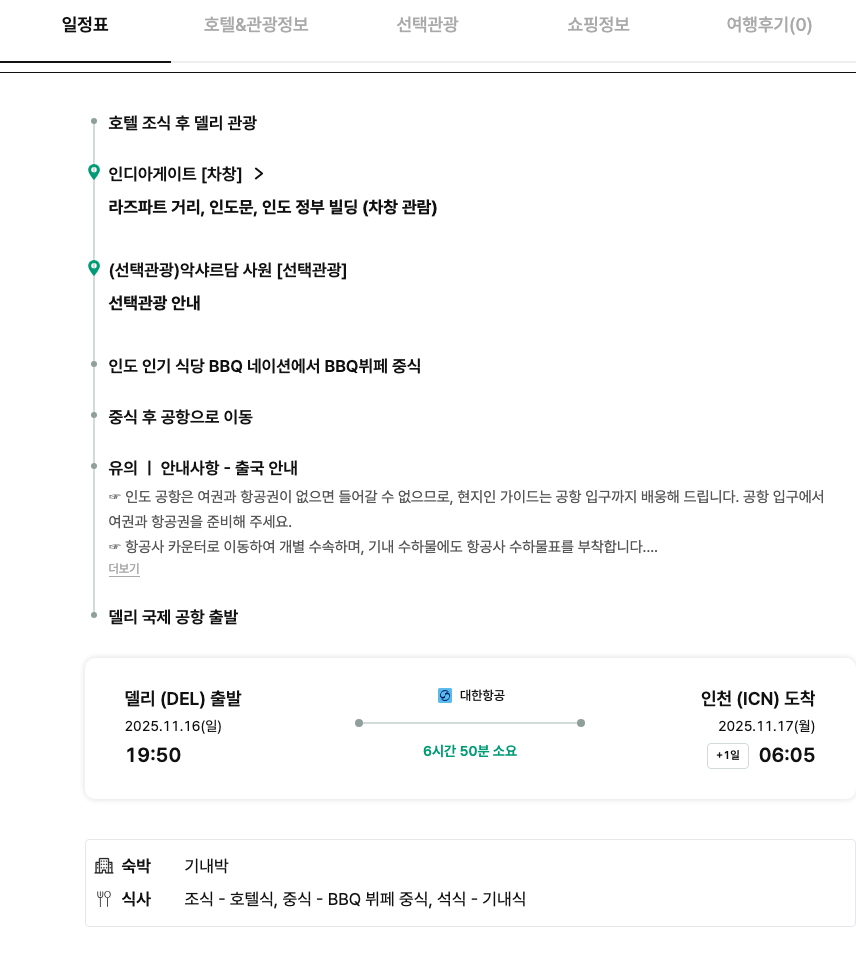Switch to the 선택관광 tab
856x968 pixels.
point(427,26)
